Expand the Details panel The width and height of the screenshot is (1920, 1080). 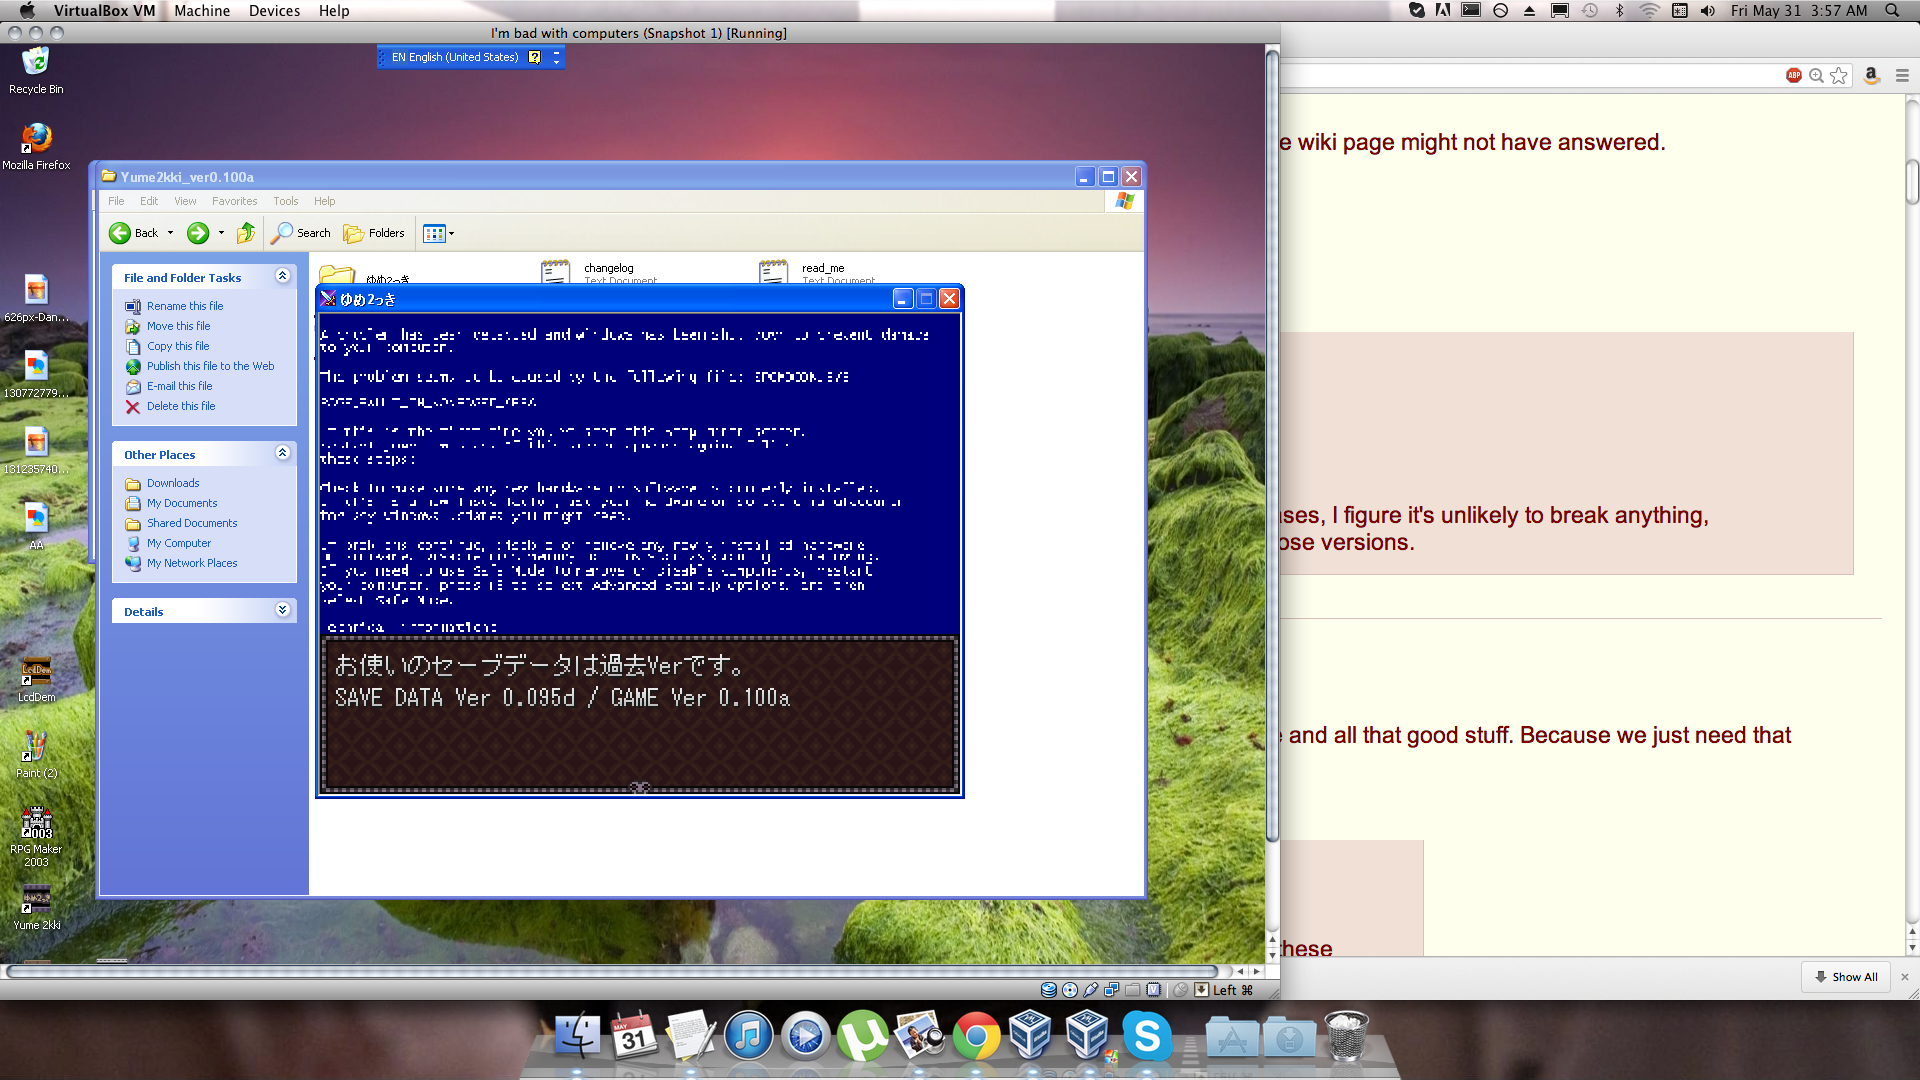tap(282, 610)
